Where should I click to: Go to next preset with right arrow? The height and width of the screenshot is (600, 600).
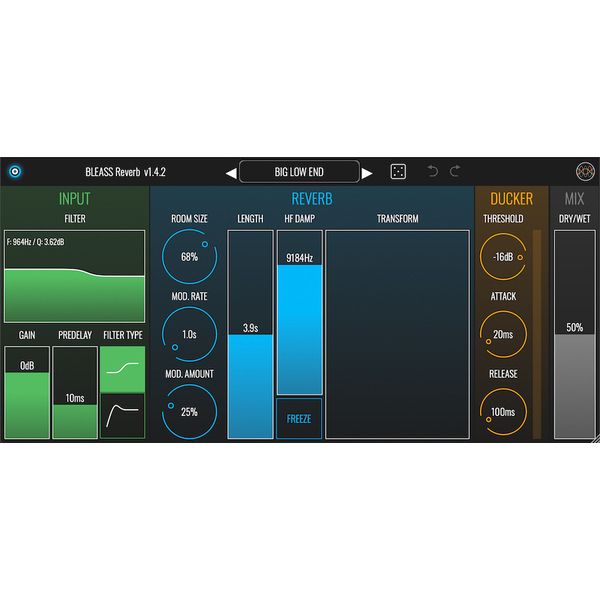click(367, 172)
